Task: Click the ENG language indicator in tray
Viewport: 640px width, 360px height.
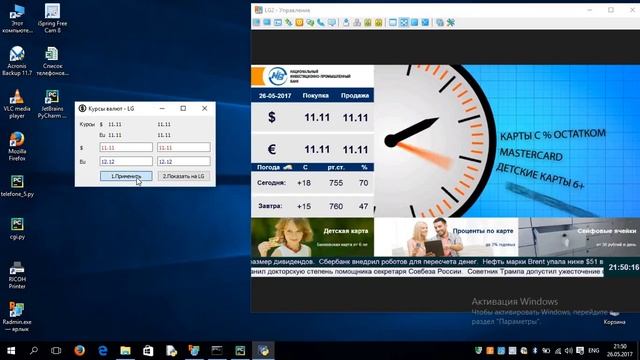Action: click(x=594, y=351)
